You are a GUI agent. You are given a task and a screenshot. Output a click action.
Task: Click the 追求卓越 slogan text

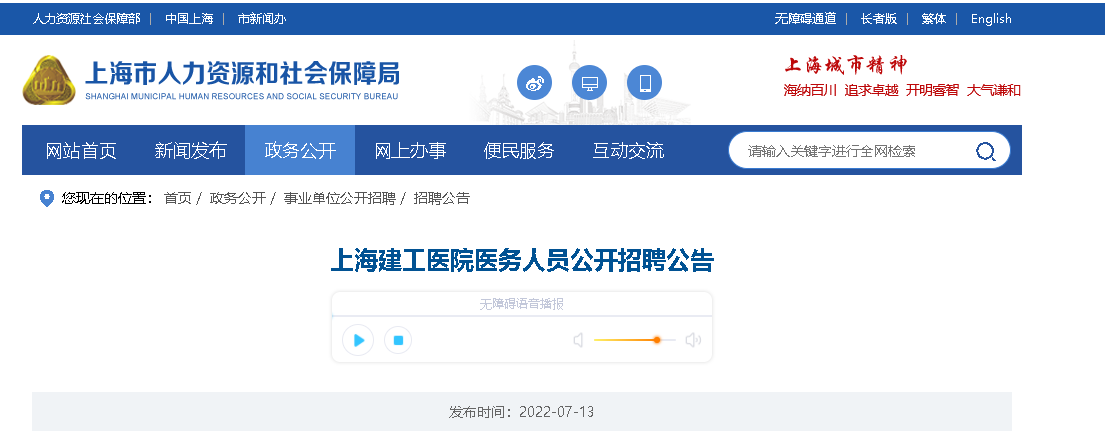pos(872,90)
